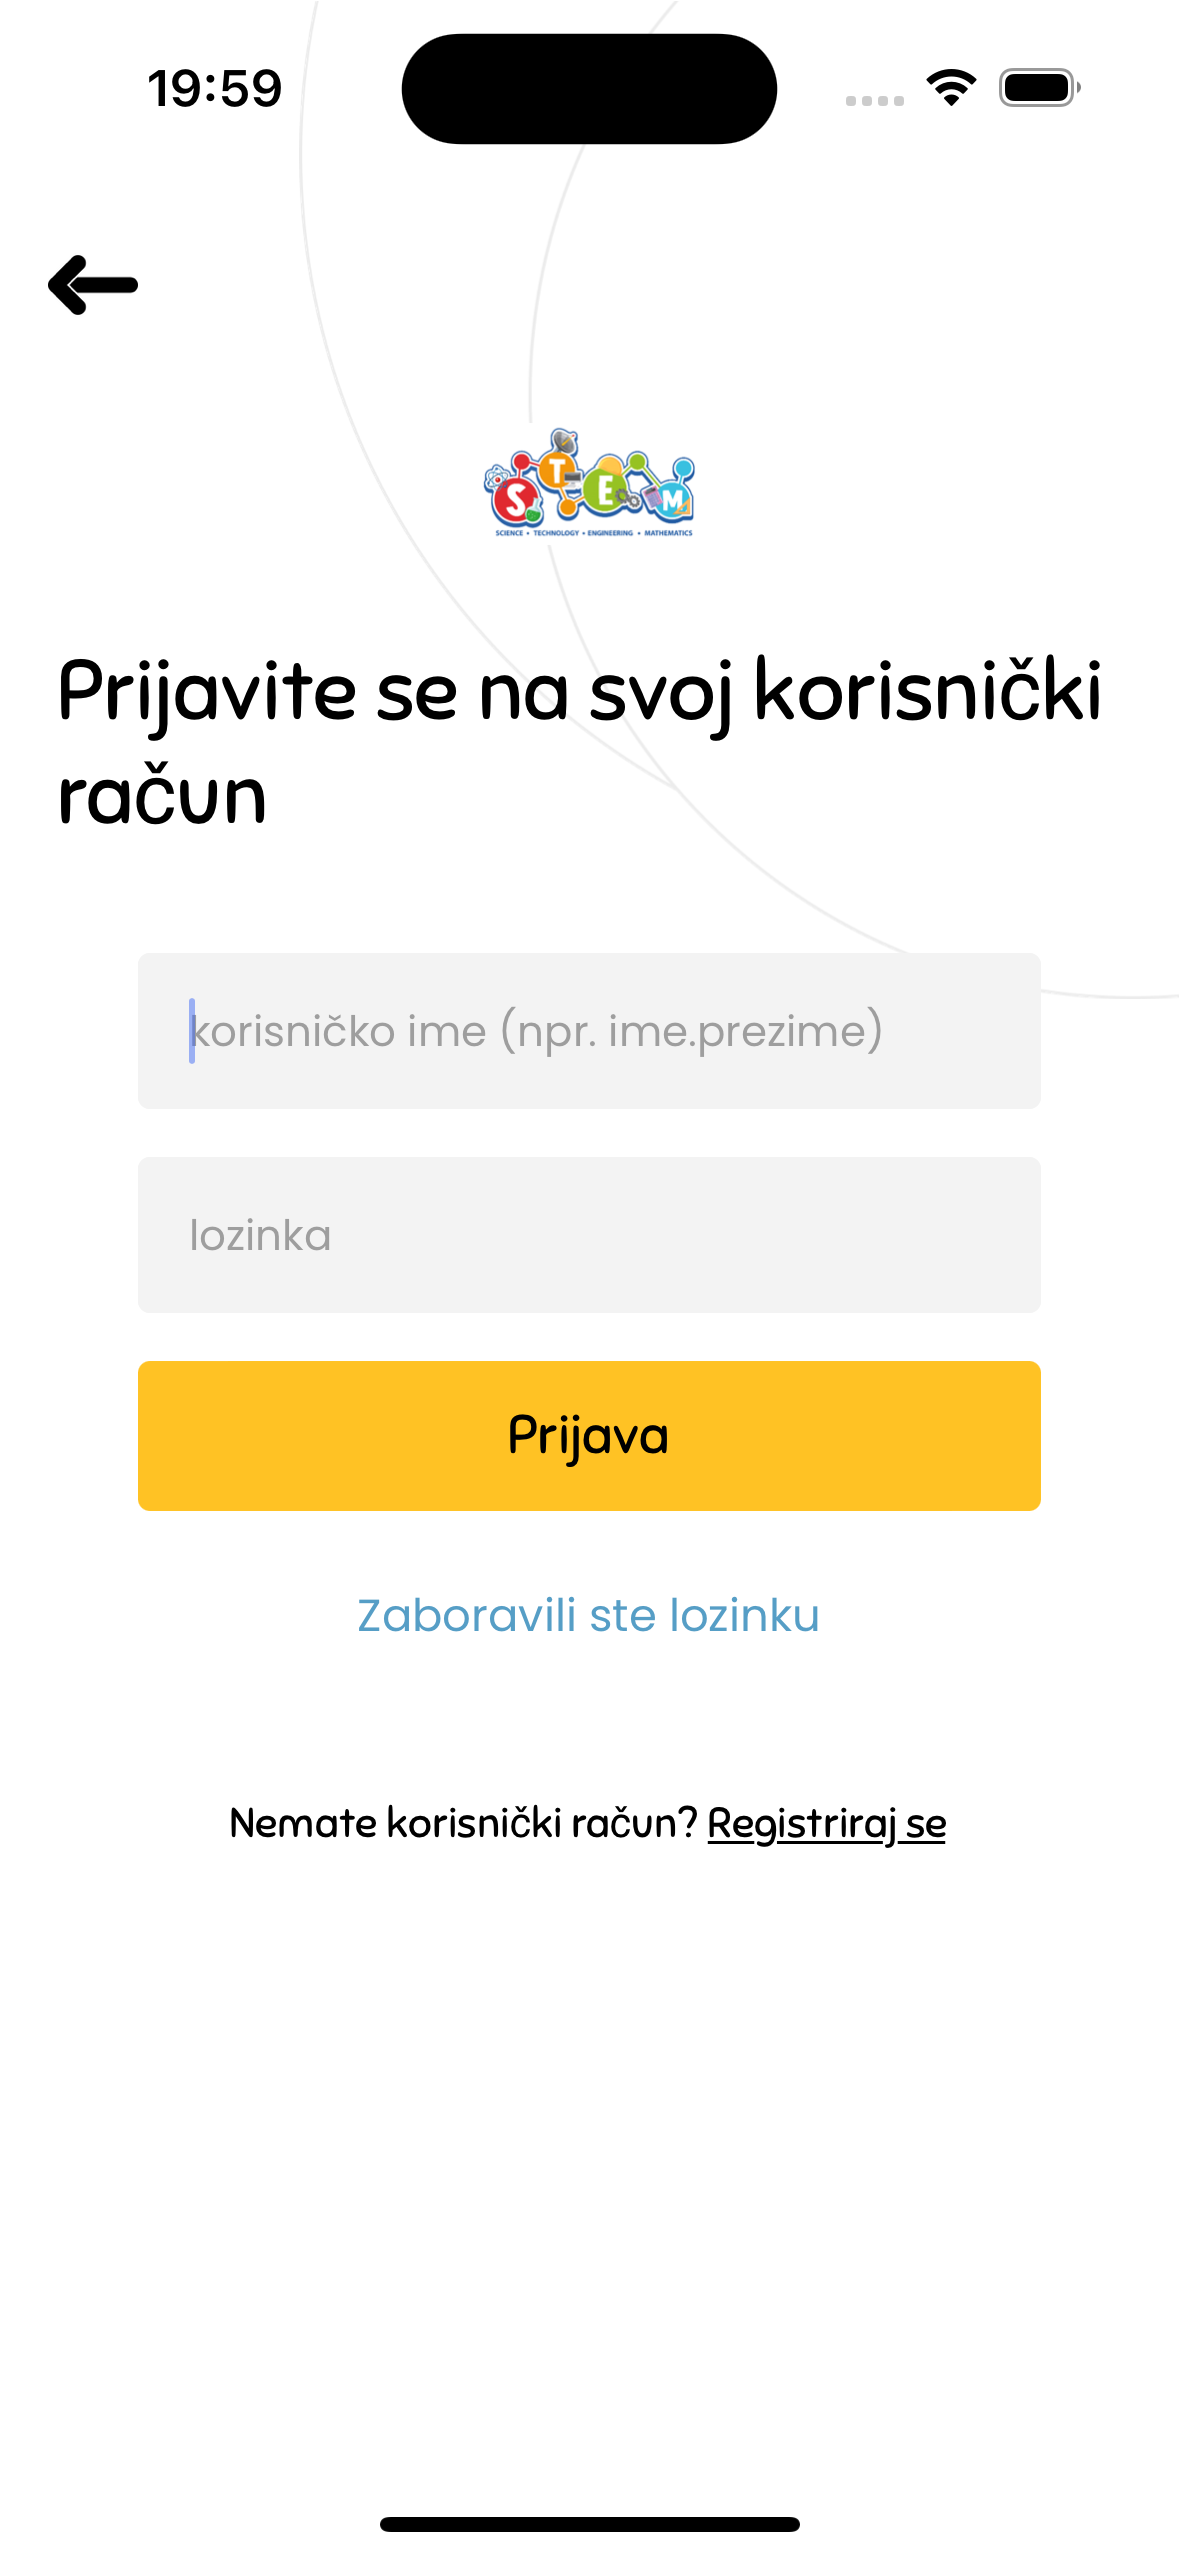Tap the Wi-Fi status icon

[951, 88]
